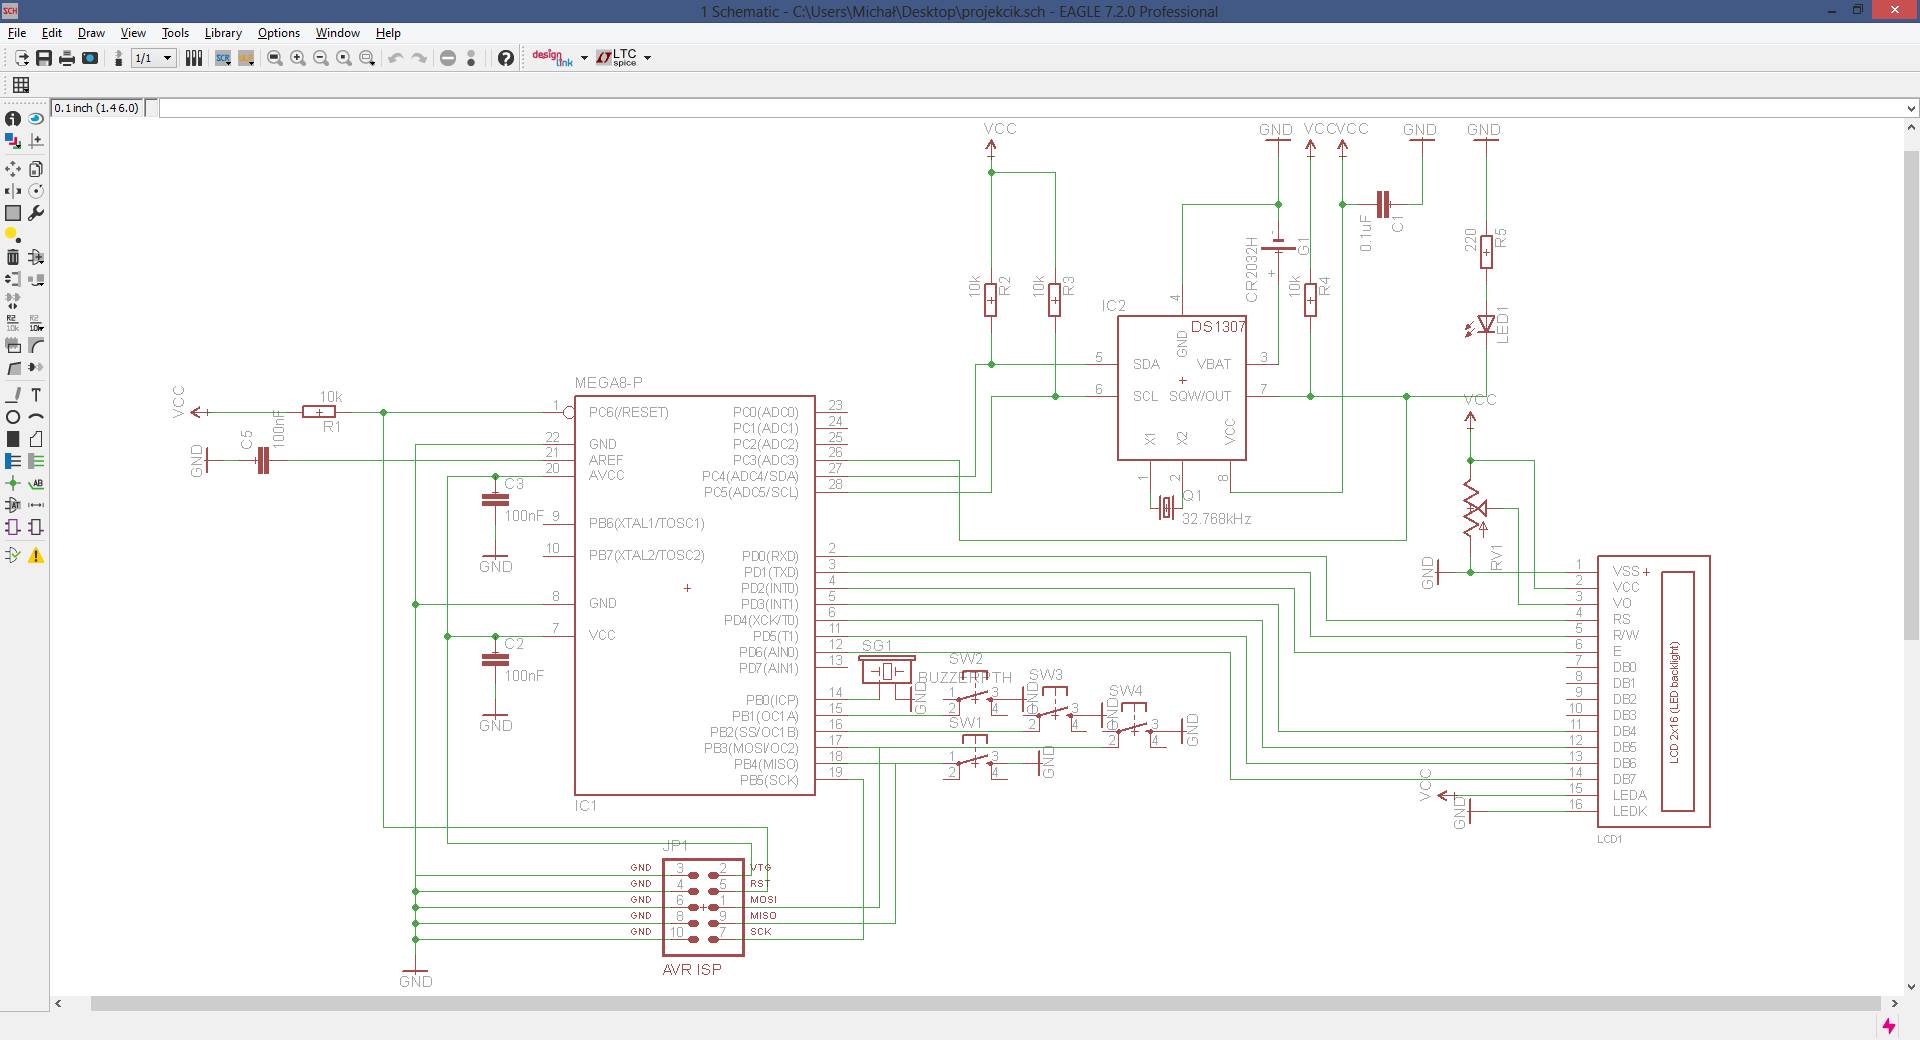Click the Zoom in magnifier icon
The height and width of the screenshot is (1040, 1920).
[298, 58]
